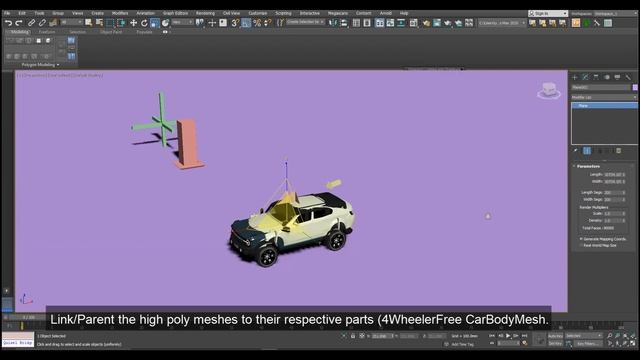Switch to the Hierarchy command panel tab
This screenshot has height=360, width=640.
tap(596, 77)
